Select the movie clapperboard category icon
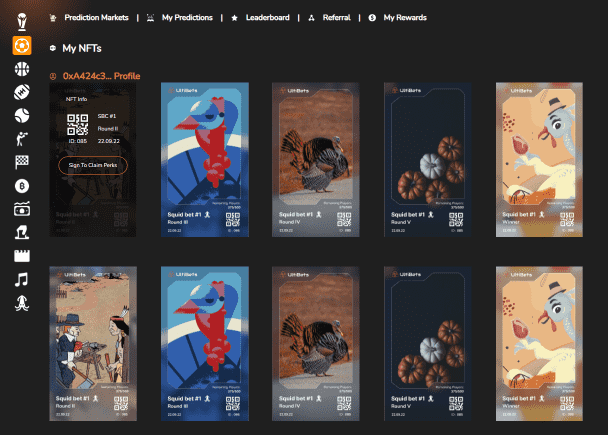Image resolution: width=608 pixels, height=435 pixels. pos(22,256)
